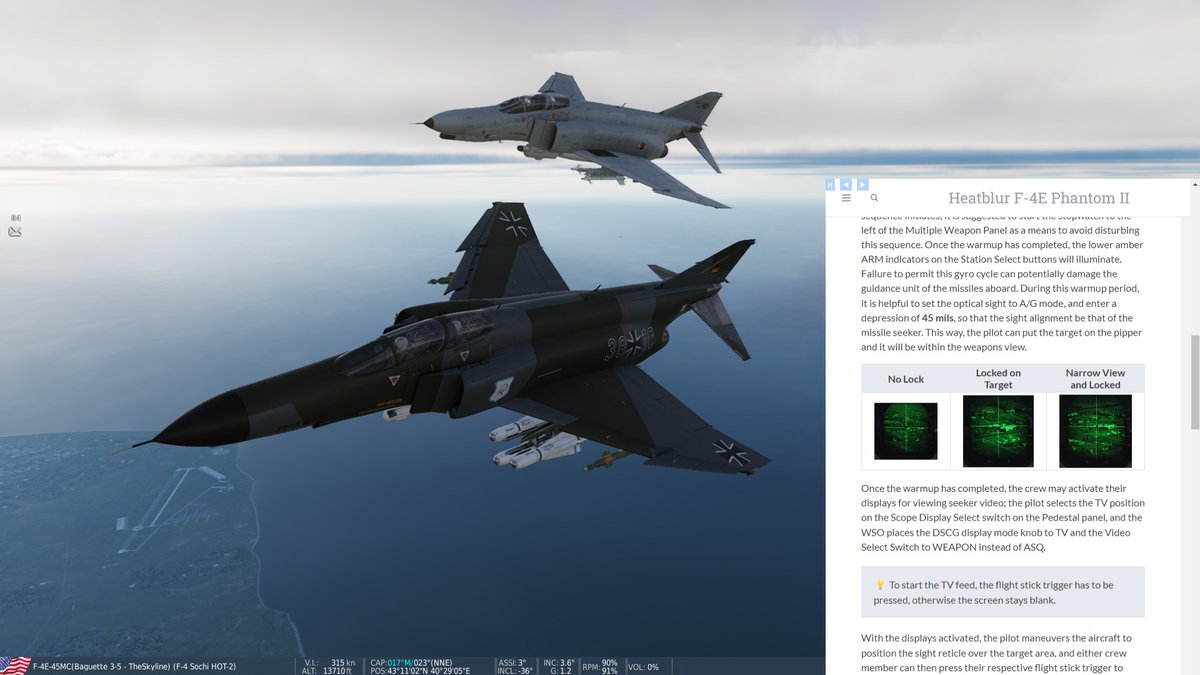
Task: Click the US flag in status bar
Action: pos(15,666)
